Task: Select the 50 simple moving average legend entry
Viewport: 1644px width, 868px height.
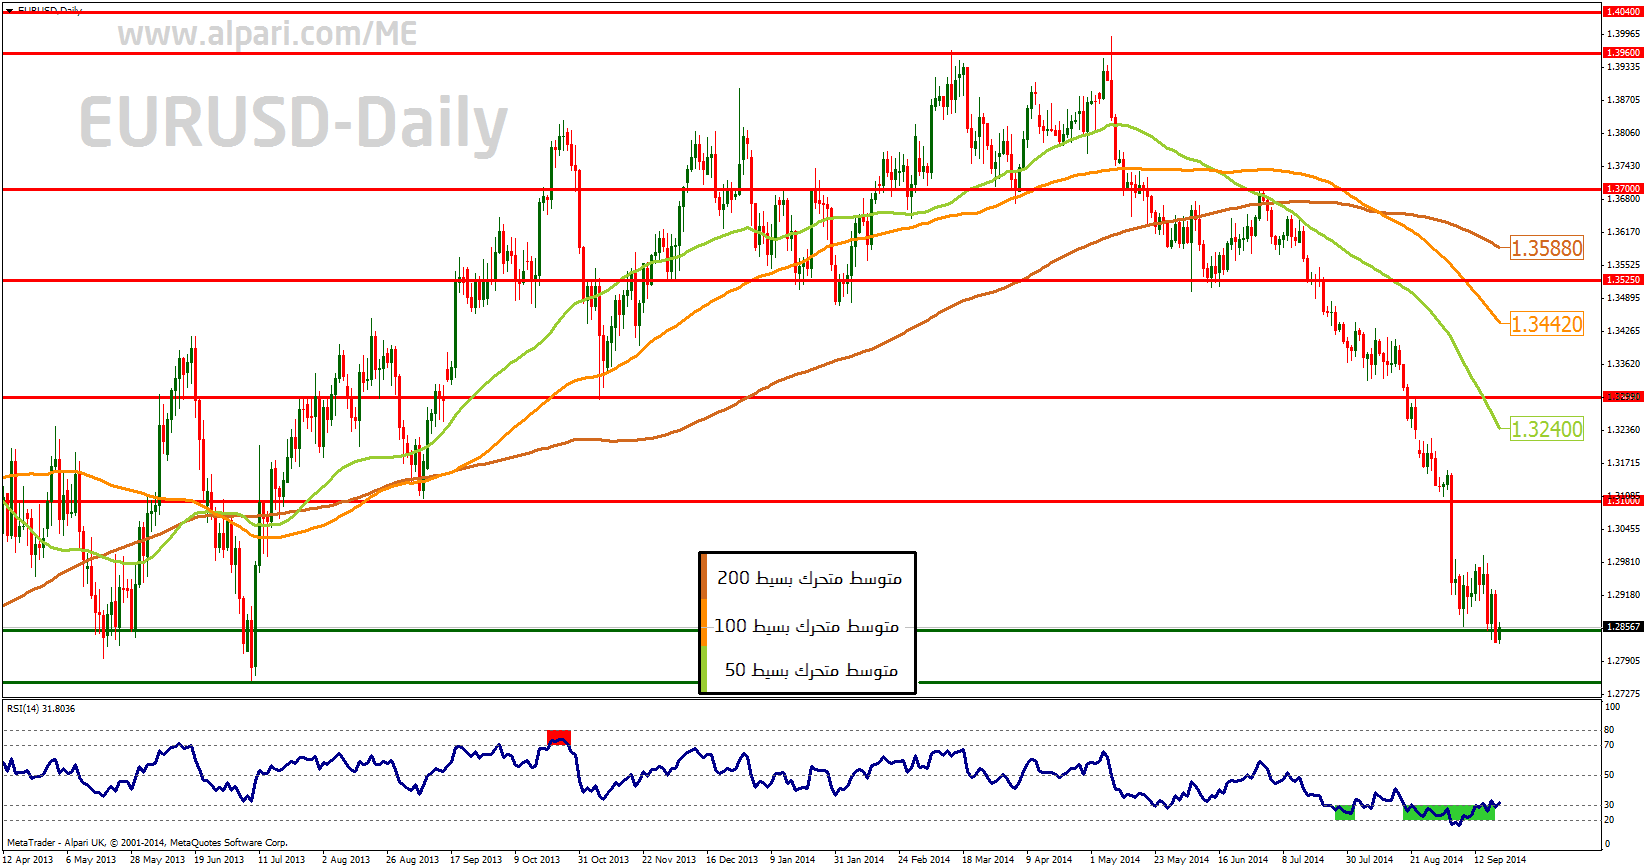Action: point(811,670)
